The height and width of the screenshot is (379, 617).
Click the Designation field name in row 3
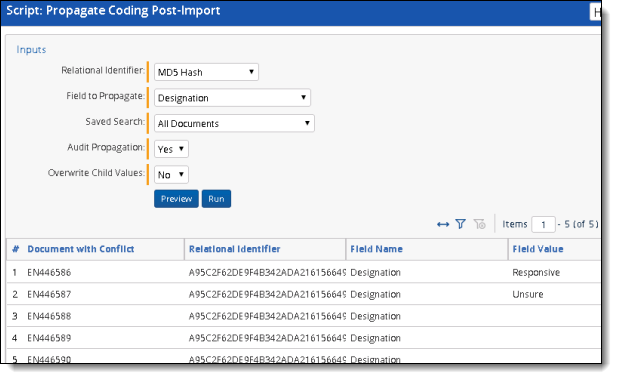coord(375,316)
